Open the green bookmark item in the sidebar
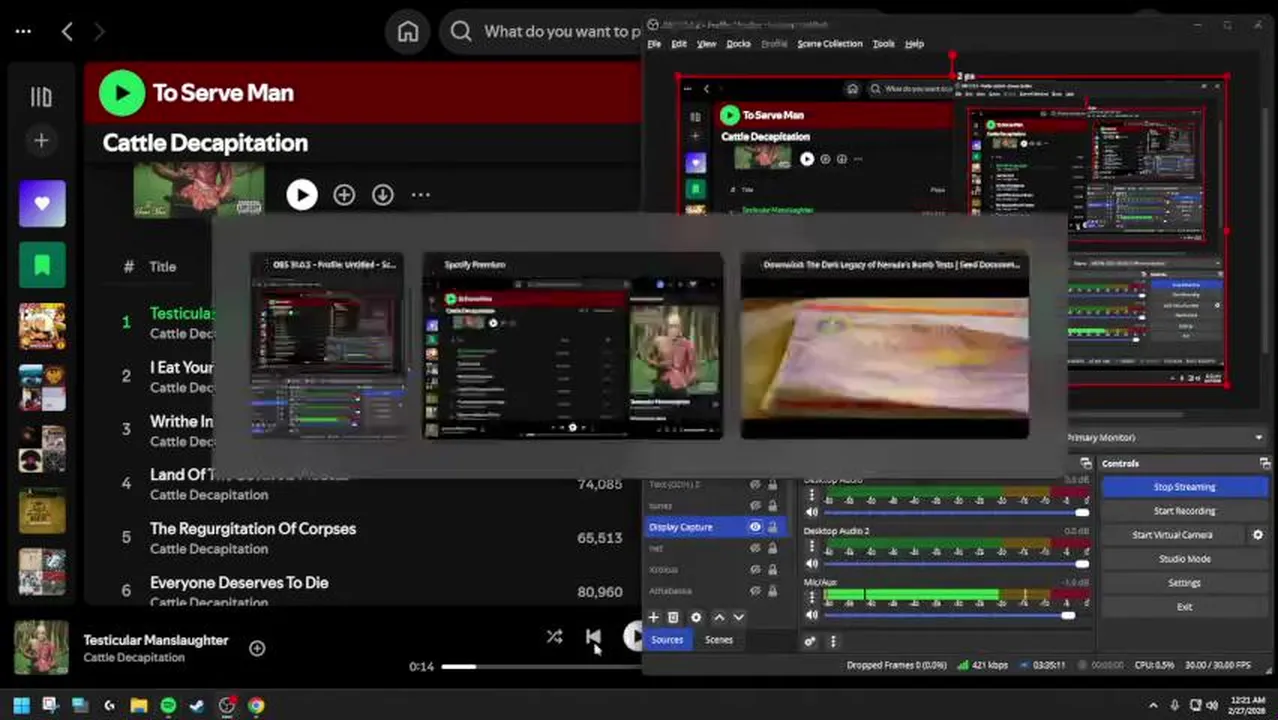Viewport: 1278px width, 720px height. click(x=42, y=265)
